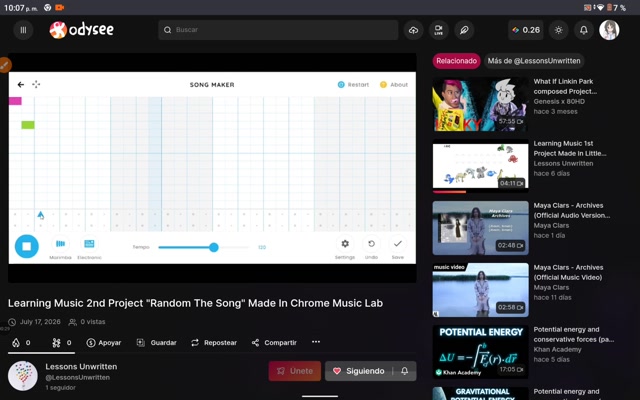Toggle channel notification bell beside Siguiendo
Viewport: 640px width, 400px height.
pos(404,371)
